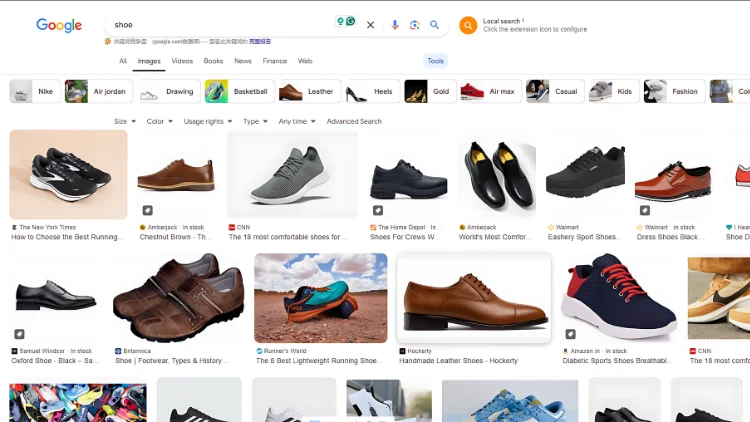This screenshot has width=750, height=422.
Task: Open the Britannica brown strap shoe image
Action: (178, 298)
